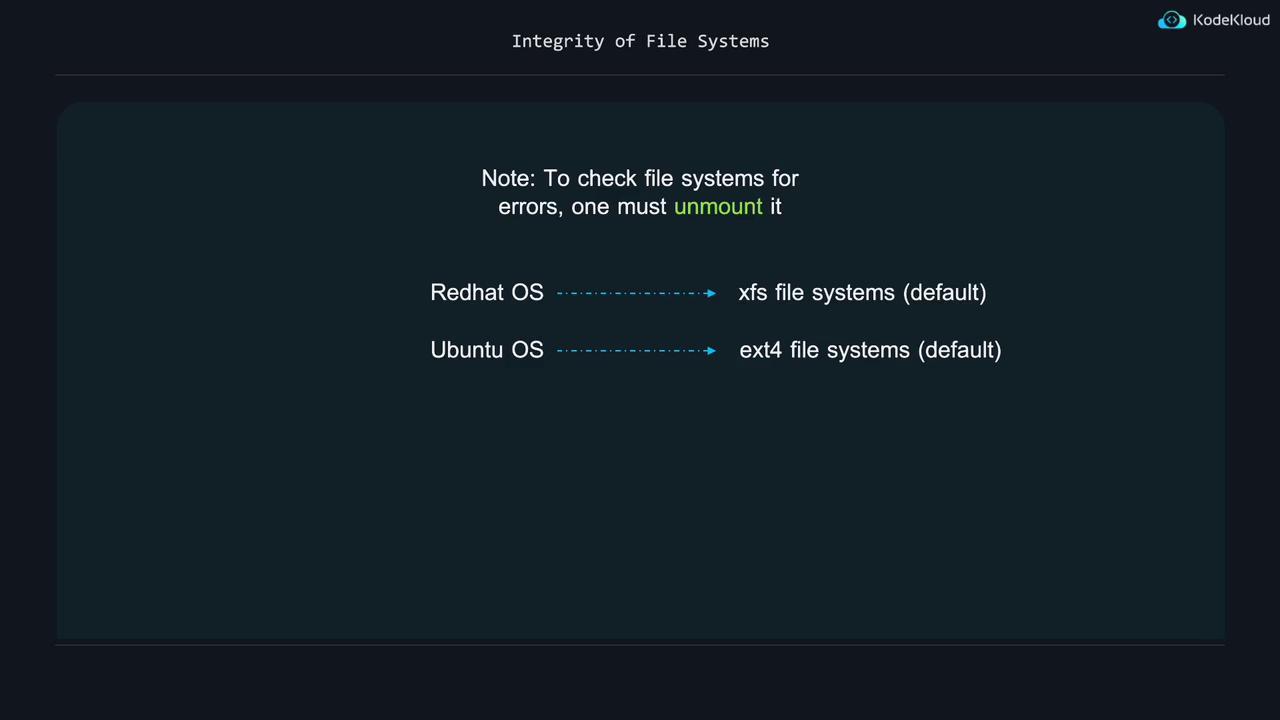The image size is (1280, 720).
Task: Click the green unmount word
Action: pyautogui.click(x=718, y=207)
